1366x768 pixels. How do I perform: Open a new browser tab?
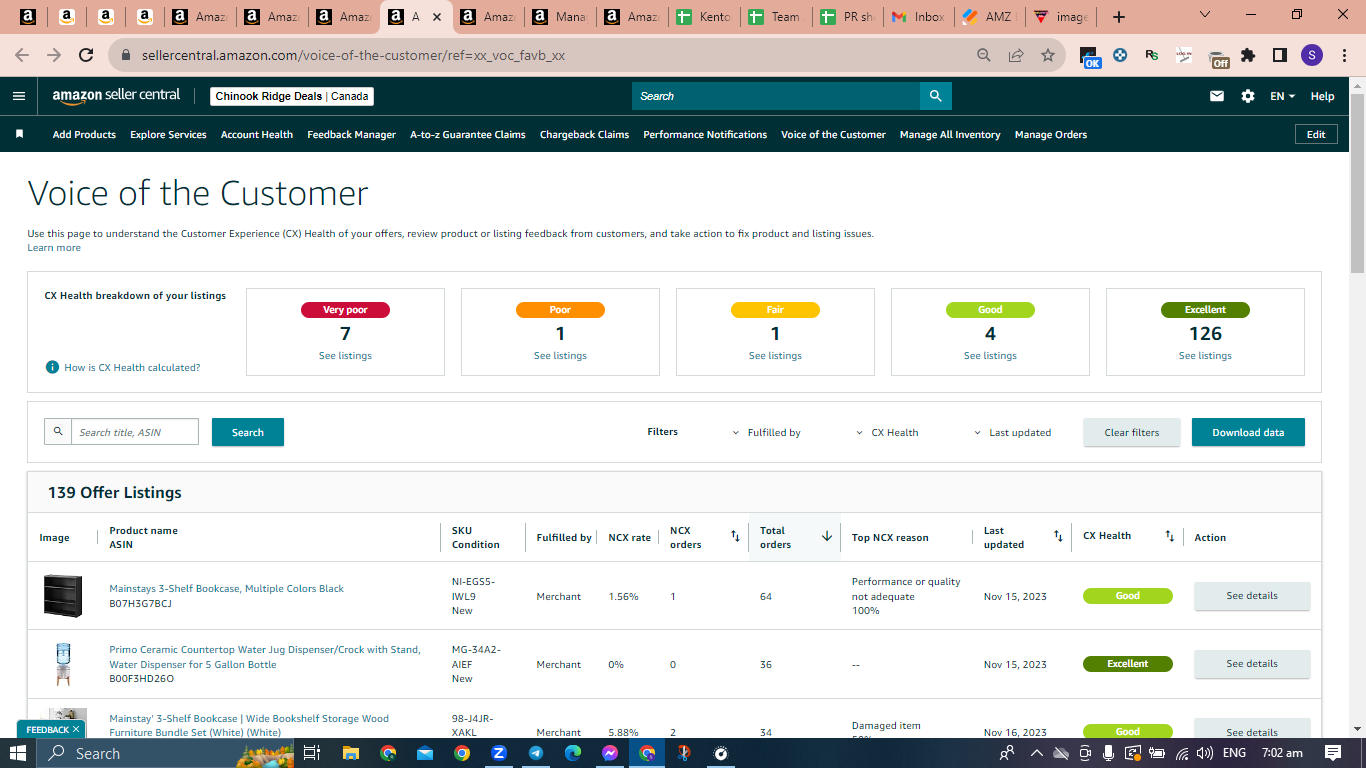[1119, 17]
